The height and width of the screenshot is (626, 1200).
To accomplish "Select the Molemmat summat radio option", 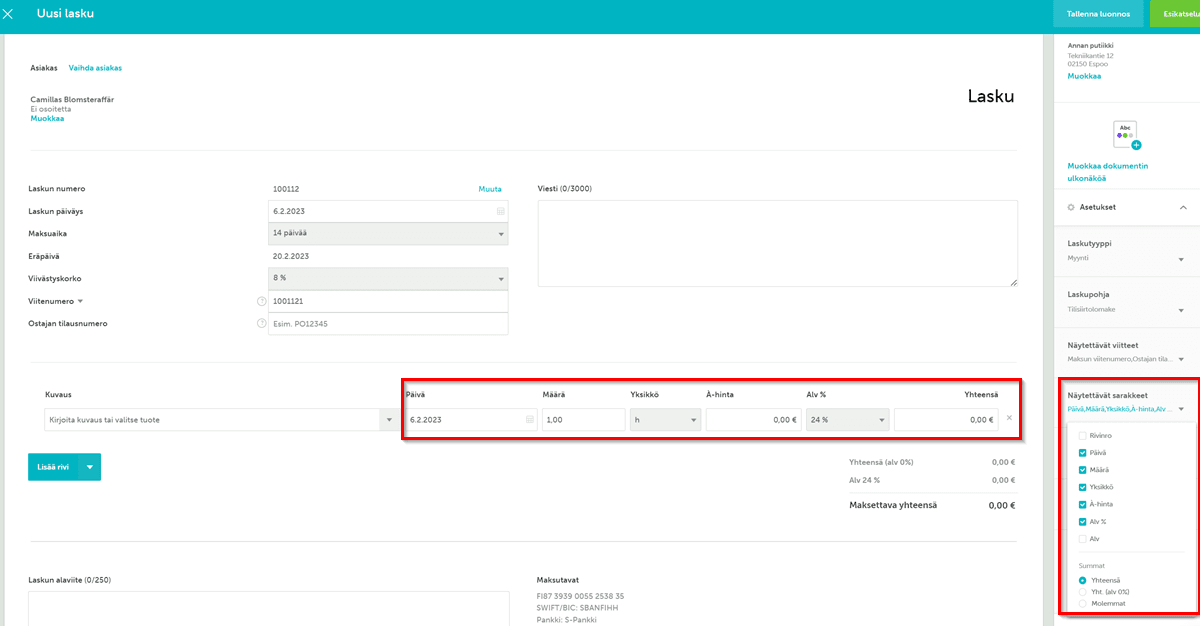I will point(1082,604).
